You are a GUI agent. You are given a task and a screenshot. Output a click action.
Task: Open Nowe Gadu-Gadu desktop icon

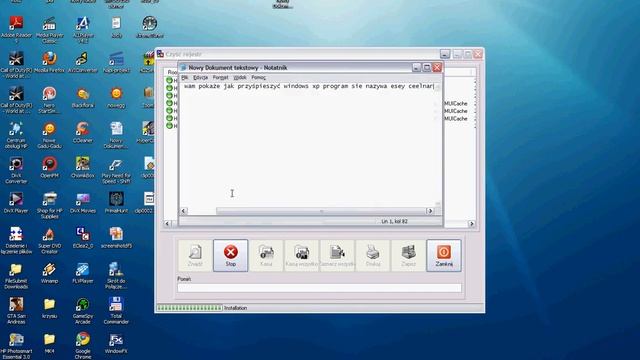pyautogui.click(x=49, y=135)
